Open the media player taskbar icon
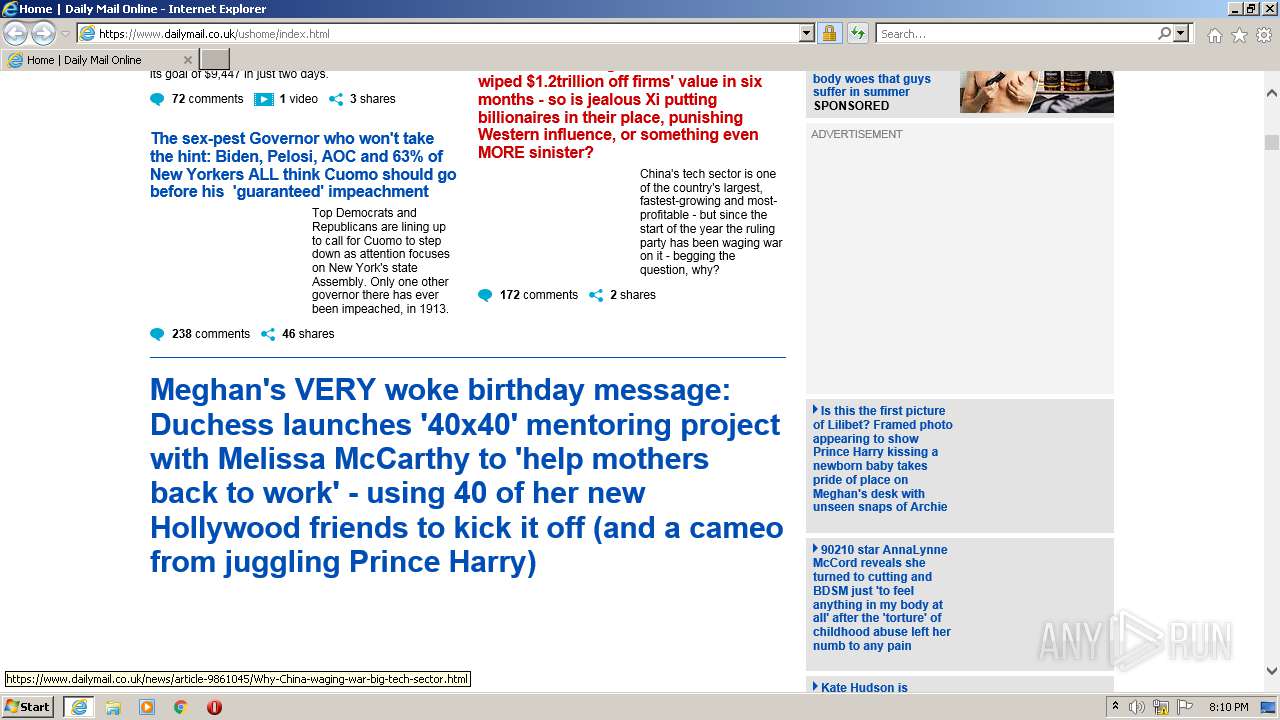Image resolution: width=1280 pixels, height=720 pixels. click(x=147, y=707)
